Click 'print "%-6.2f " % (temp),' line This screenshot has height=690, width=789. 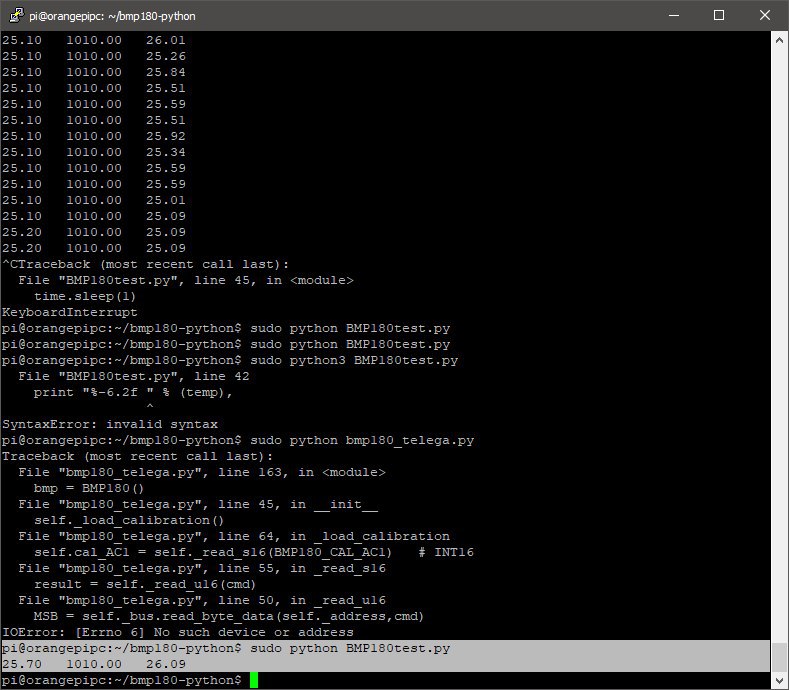(x=133, y=392)
